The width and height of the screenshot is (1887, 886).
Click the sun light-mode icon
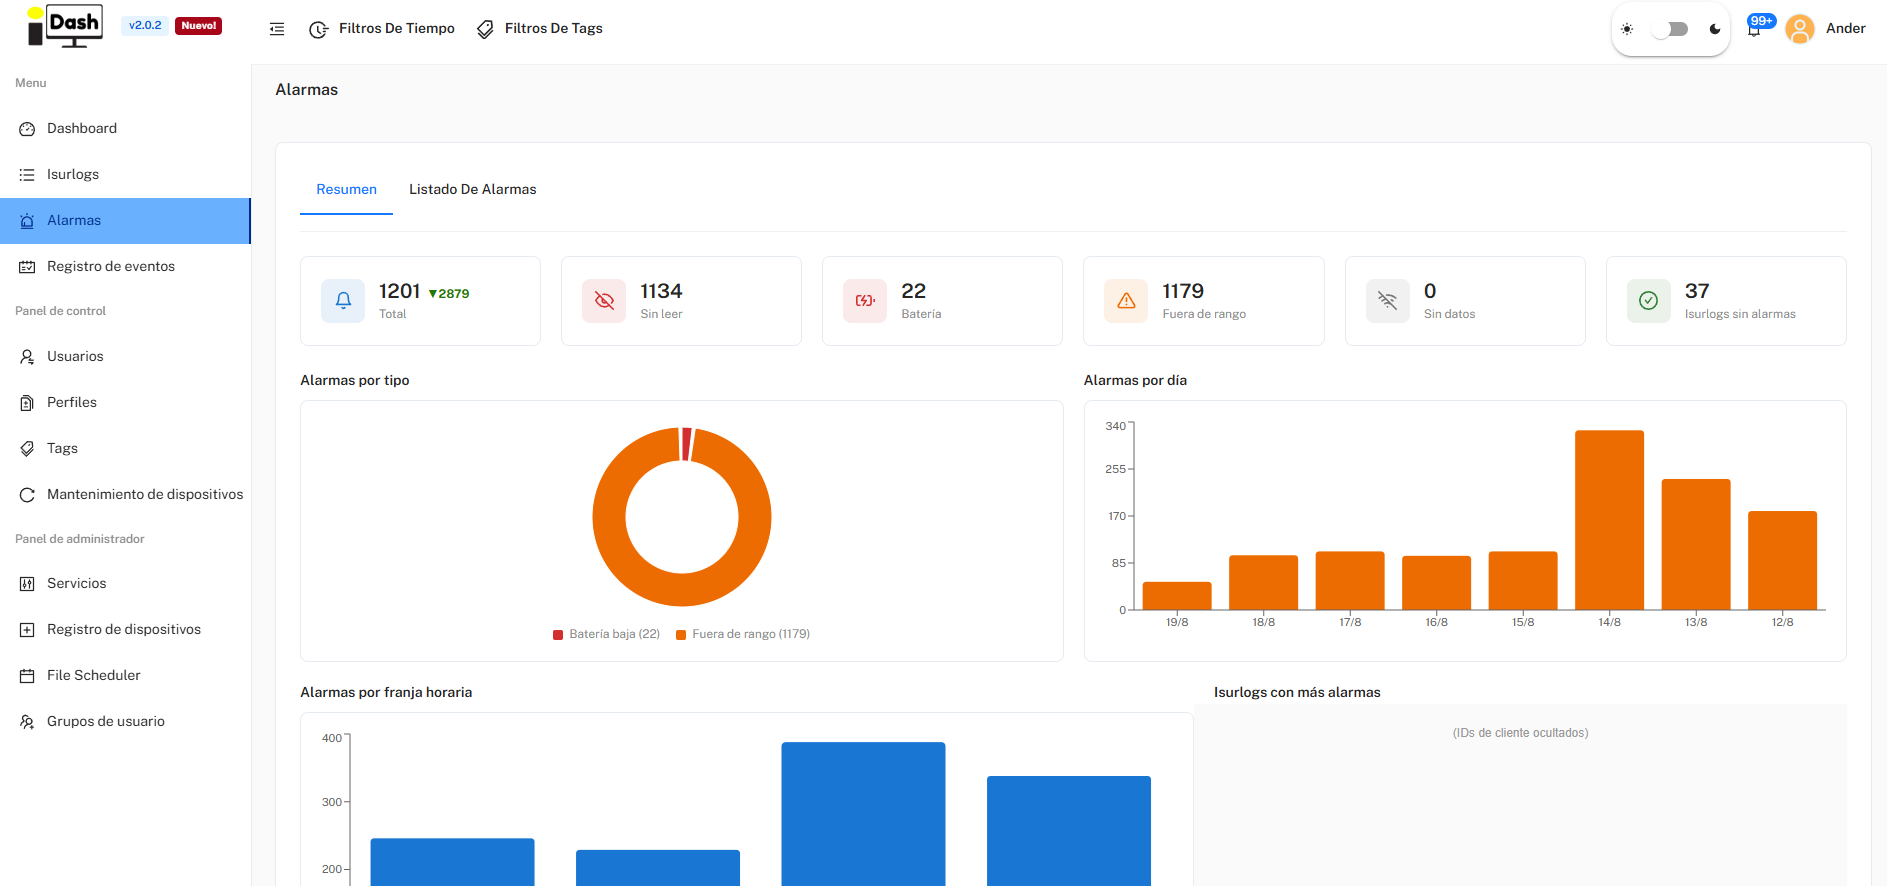tap(1627, 29)
